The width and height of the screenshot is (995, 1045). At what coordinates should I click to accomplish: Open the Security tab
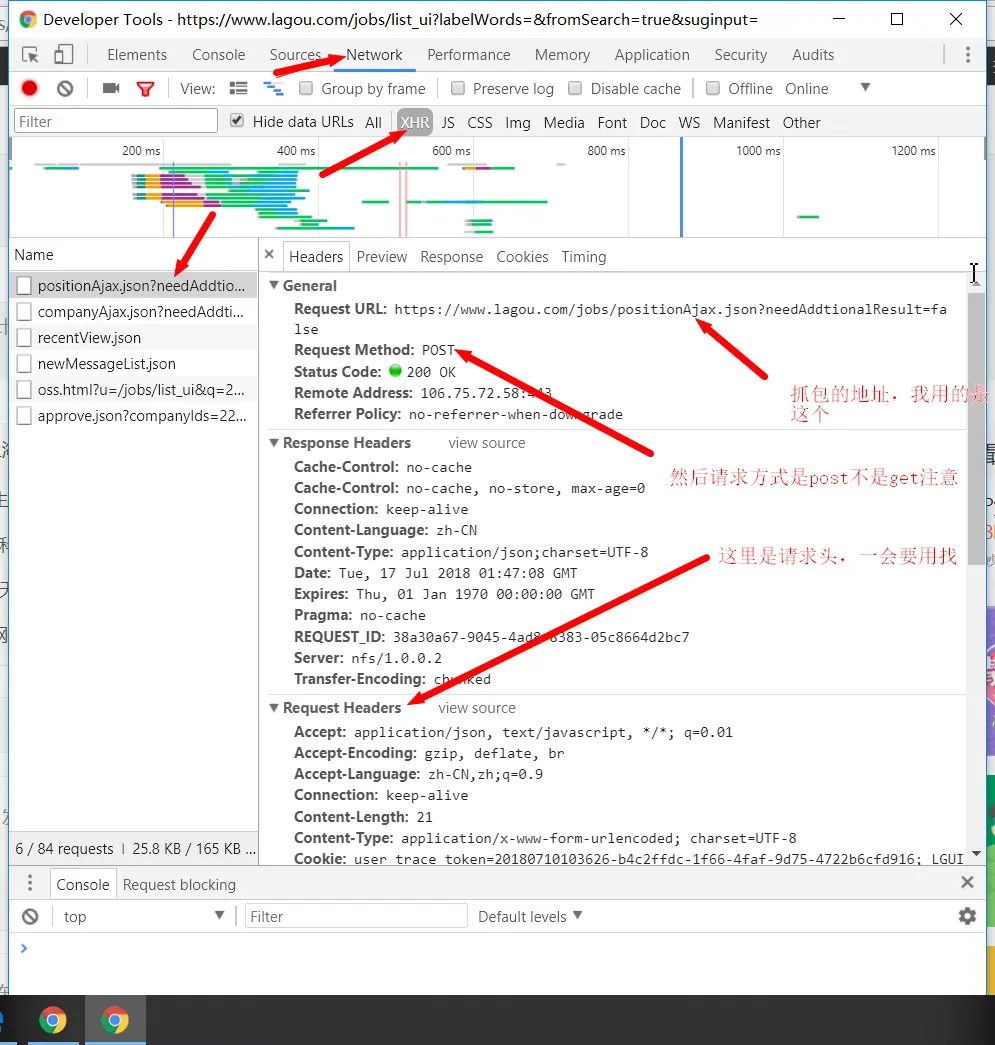(740, 55)
